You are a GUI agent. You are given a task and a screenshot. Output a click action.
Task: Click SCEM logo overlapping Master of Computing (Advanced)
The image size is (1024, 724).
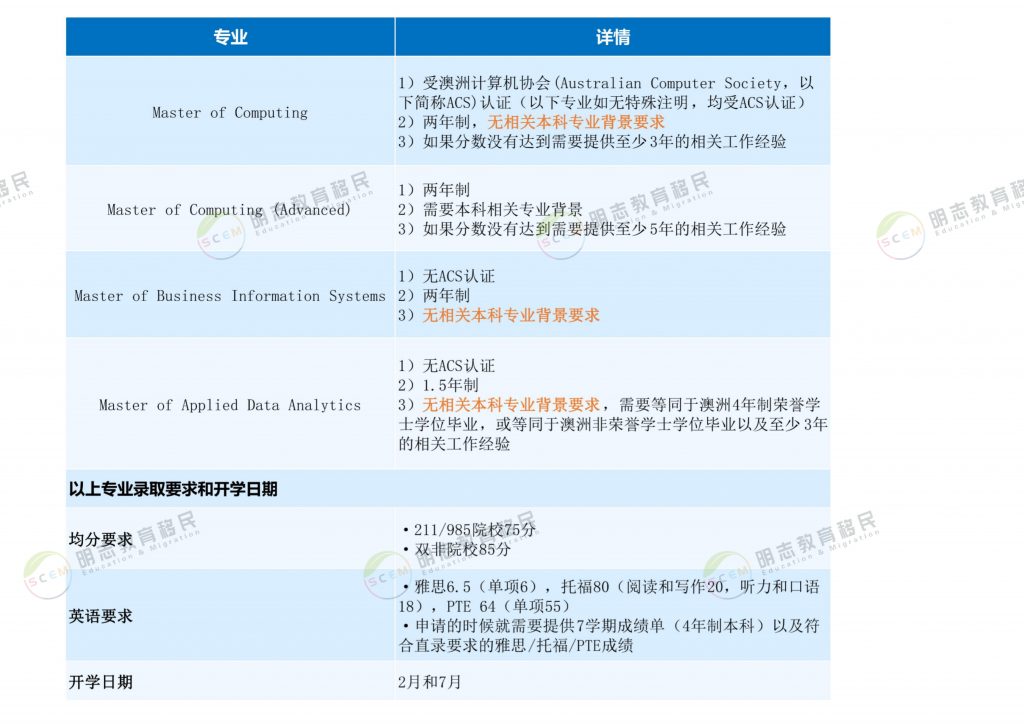pos(220,235)
